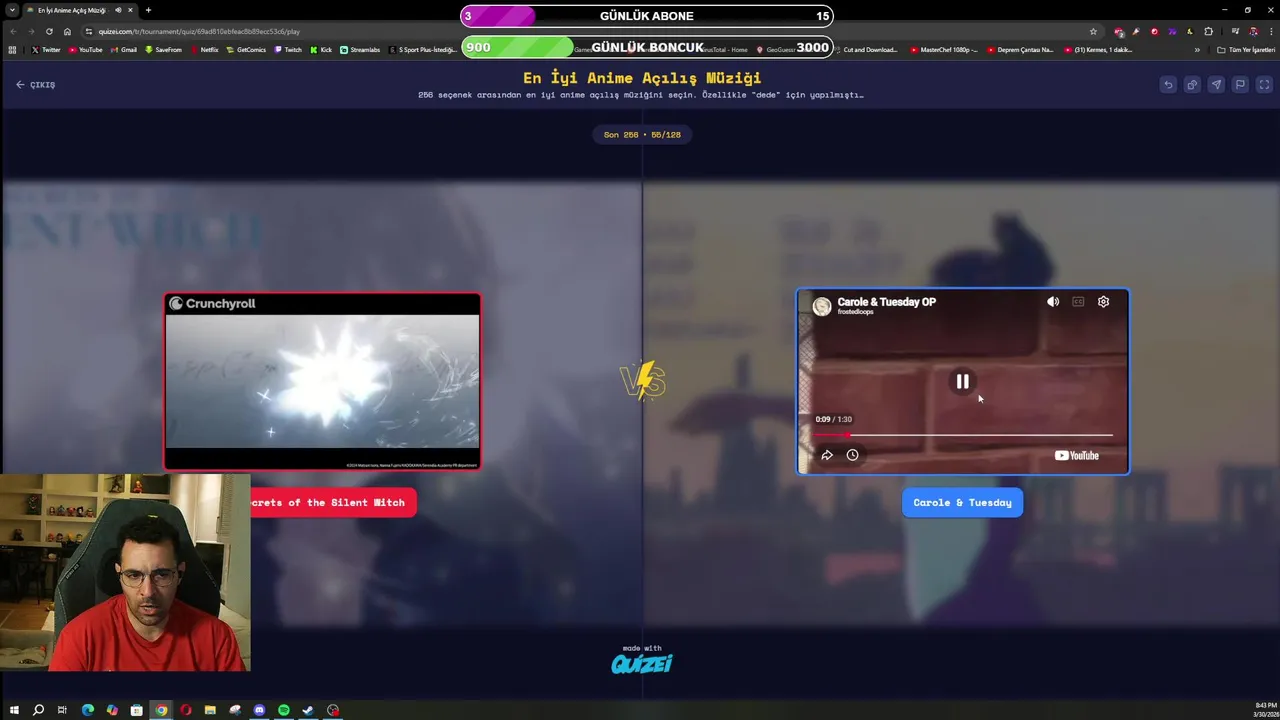Screen dimensions: 1280x720
Task: Open the Cut and Download bookmark
Action: click(865, 49)
